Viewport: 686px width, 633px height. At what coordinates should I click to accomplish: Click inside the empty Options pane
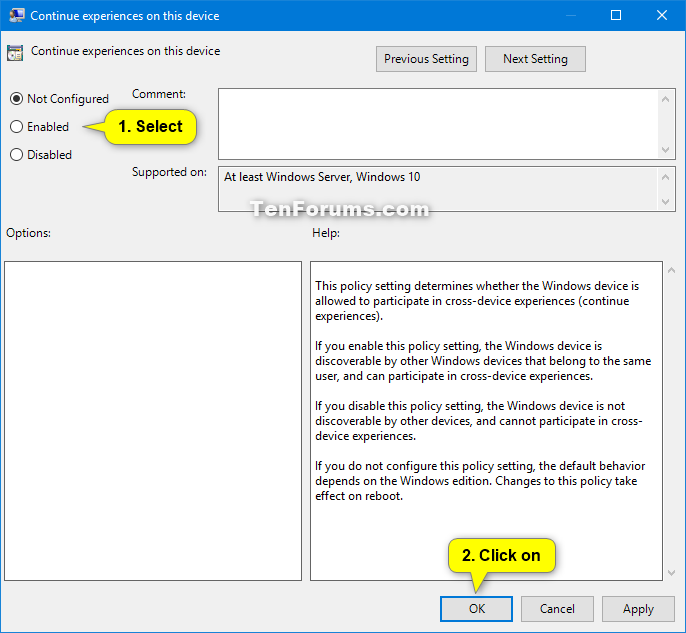(153, 421)
